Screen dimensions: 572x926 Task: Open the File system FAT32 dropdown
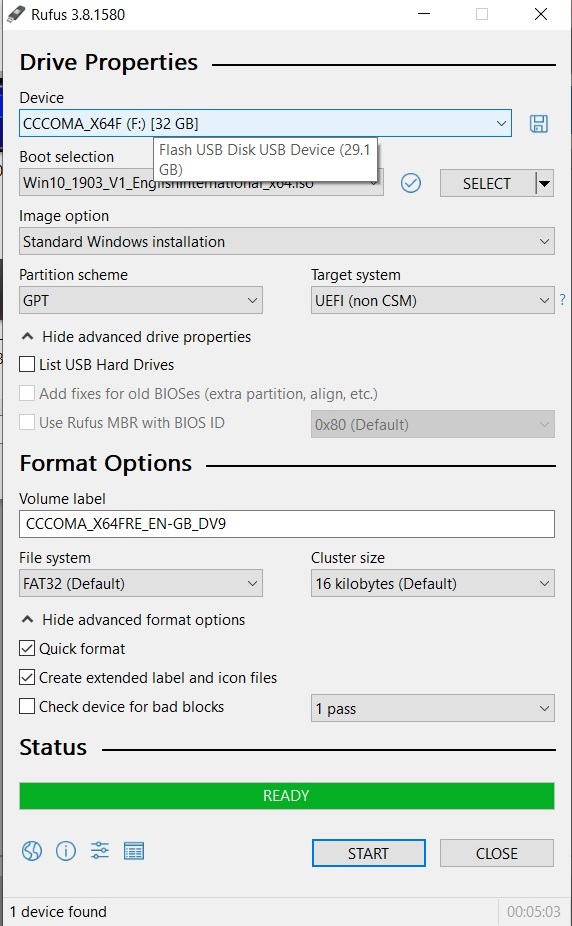pyautogui.click(x=140, y=583)
